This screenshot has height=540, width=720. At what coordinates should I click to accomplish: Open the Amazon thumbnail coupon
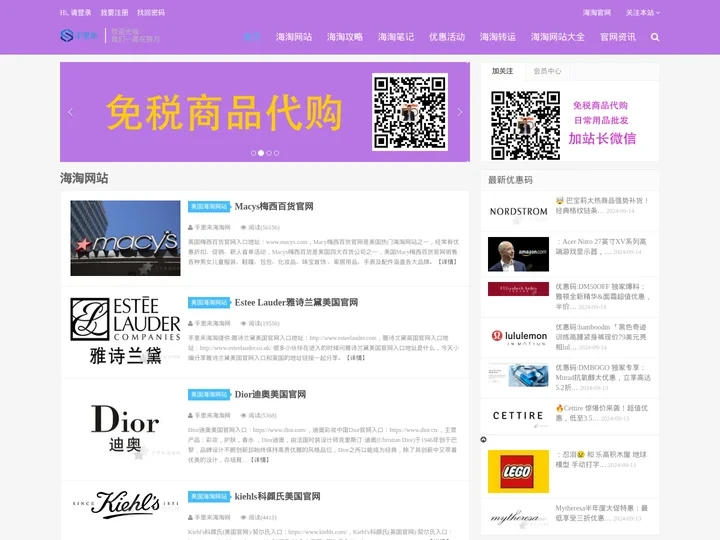coord(518,254)
